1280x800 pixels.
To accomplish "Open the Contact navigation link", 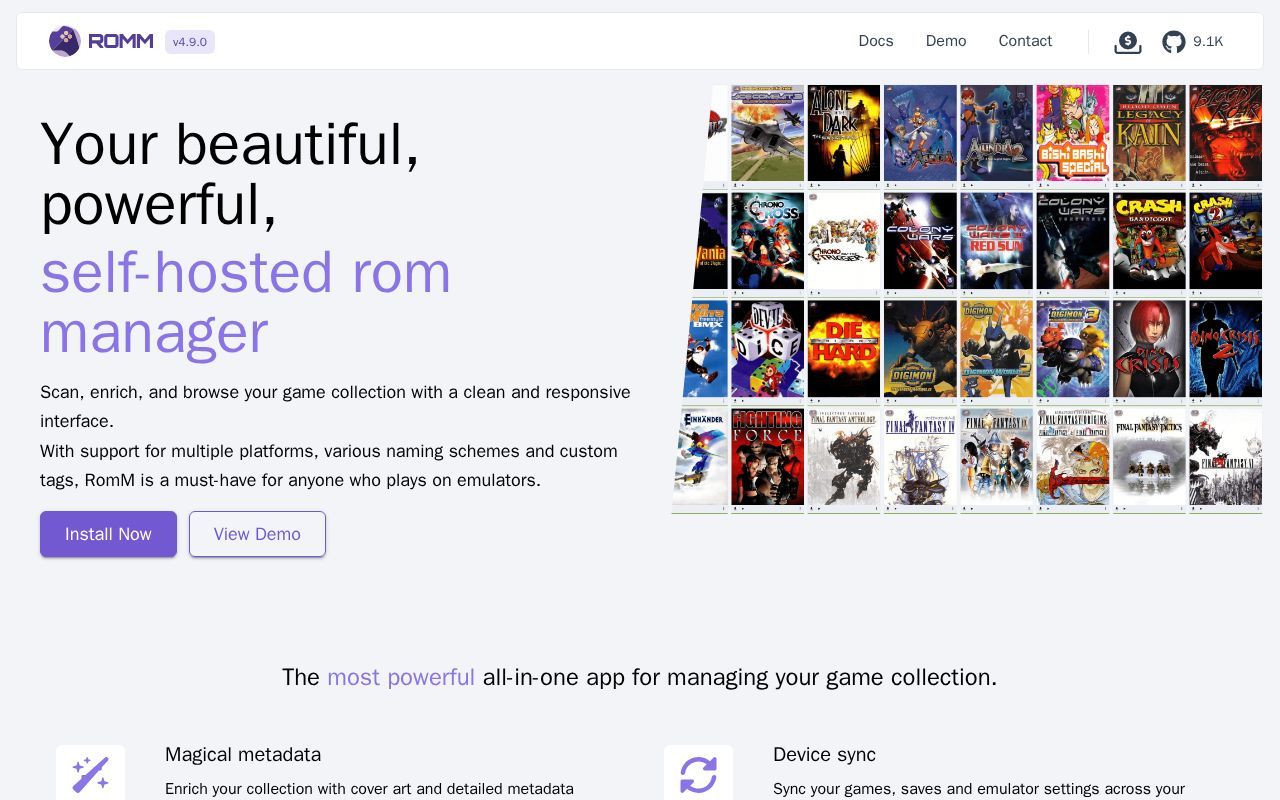I will 1025,41.
